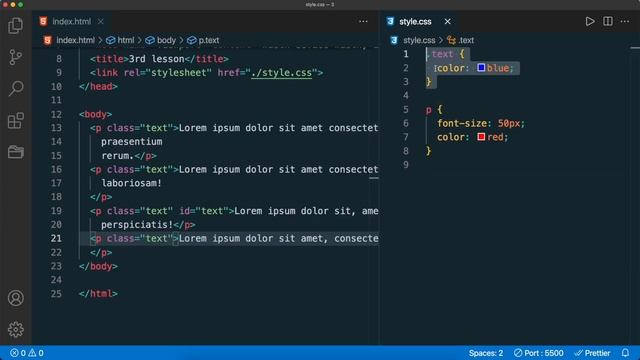Click the closing </body> tag
The image size is (640, 360).
point(98,266)
